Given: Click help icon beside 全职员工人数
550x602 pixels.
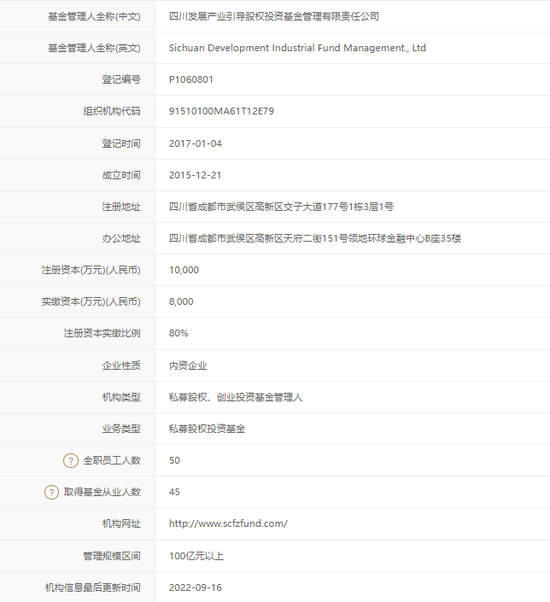Looking at the screenshot, I should click(x=71, y=460).
